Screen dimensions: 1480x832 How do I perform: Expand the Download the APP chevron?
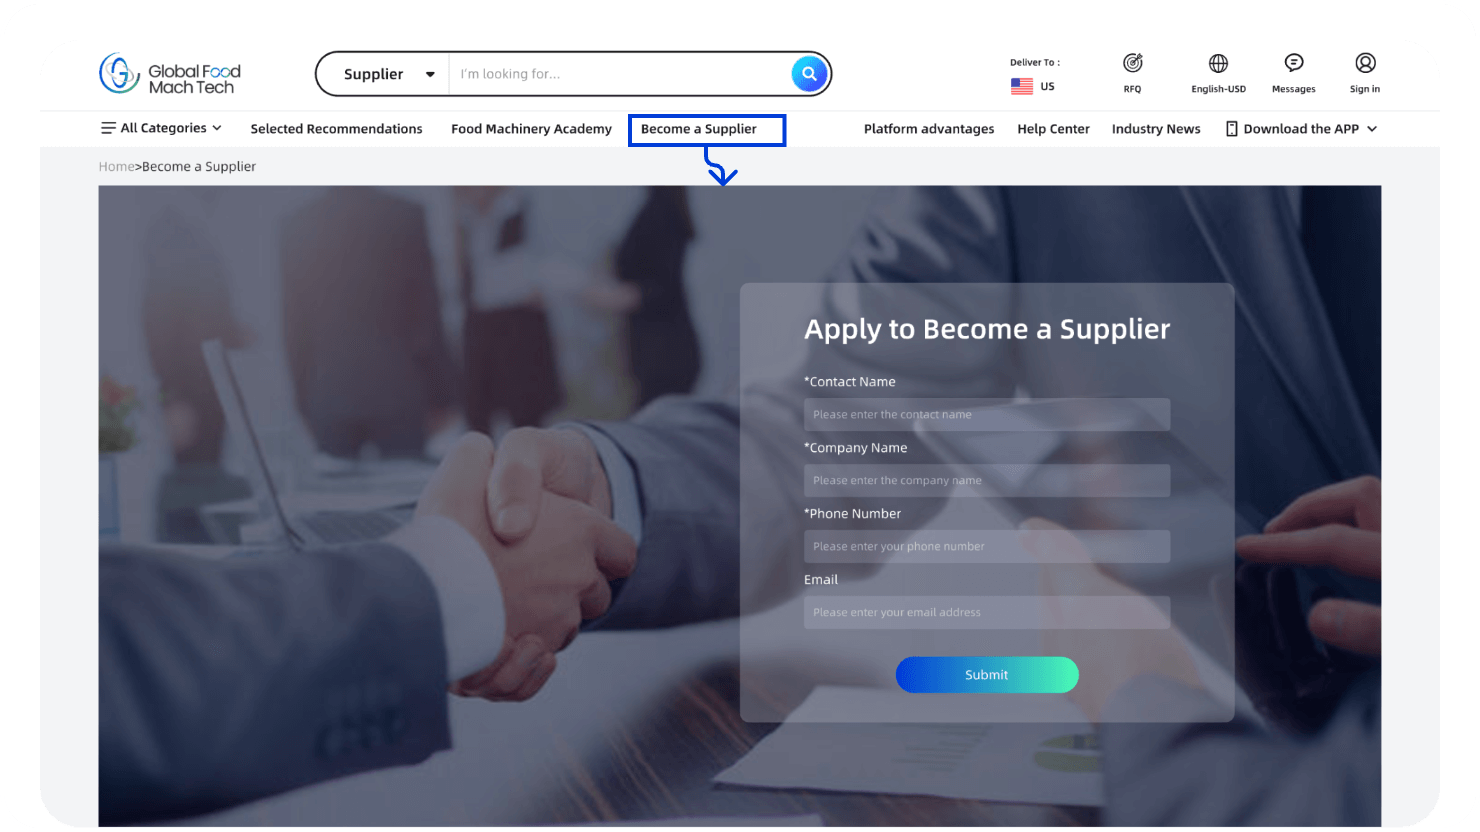pyautogui.click(x=1372, y=129)
